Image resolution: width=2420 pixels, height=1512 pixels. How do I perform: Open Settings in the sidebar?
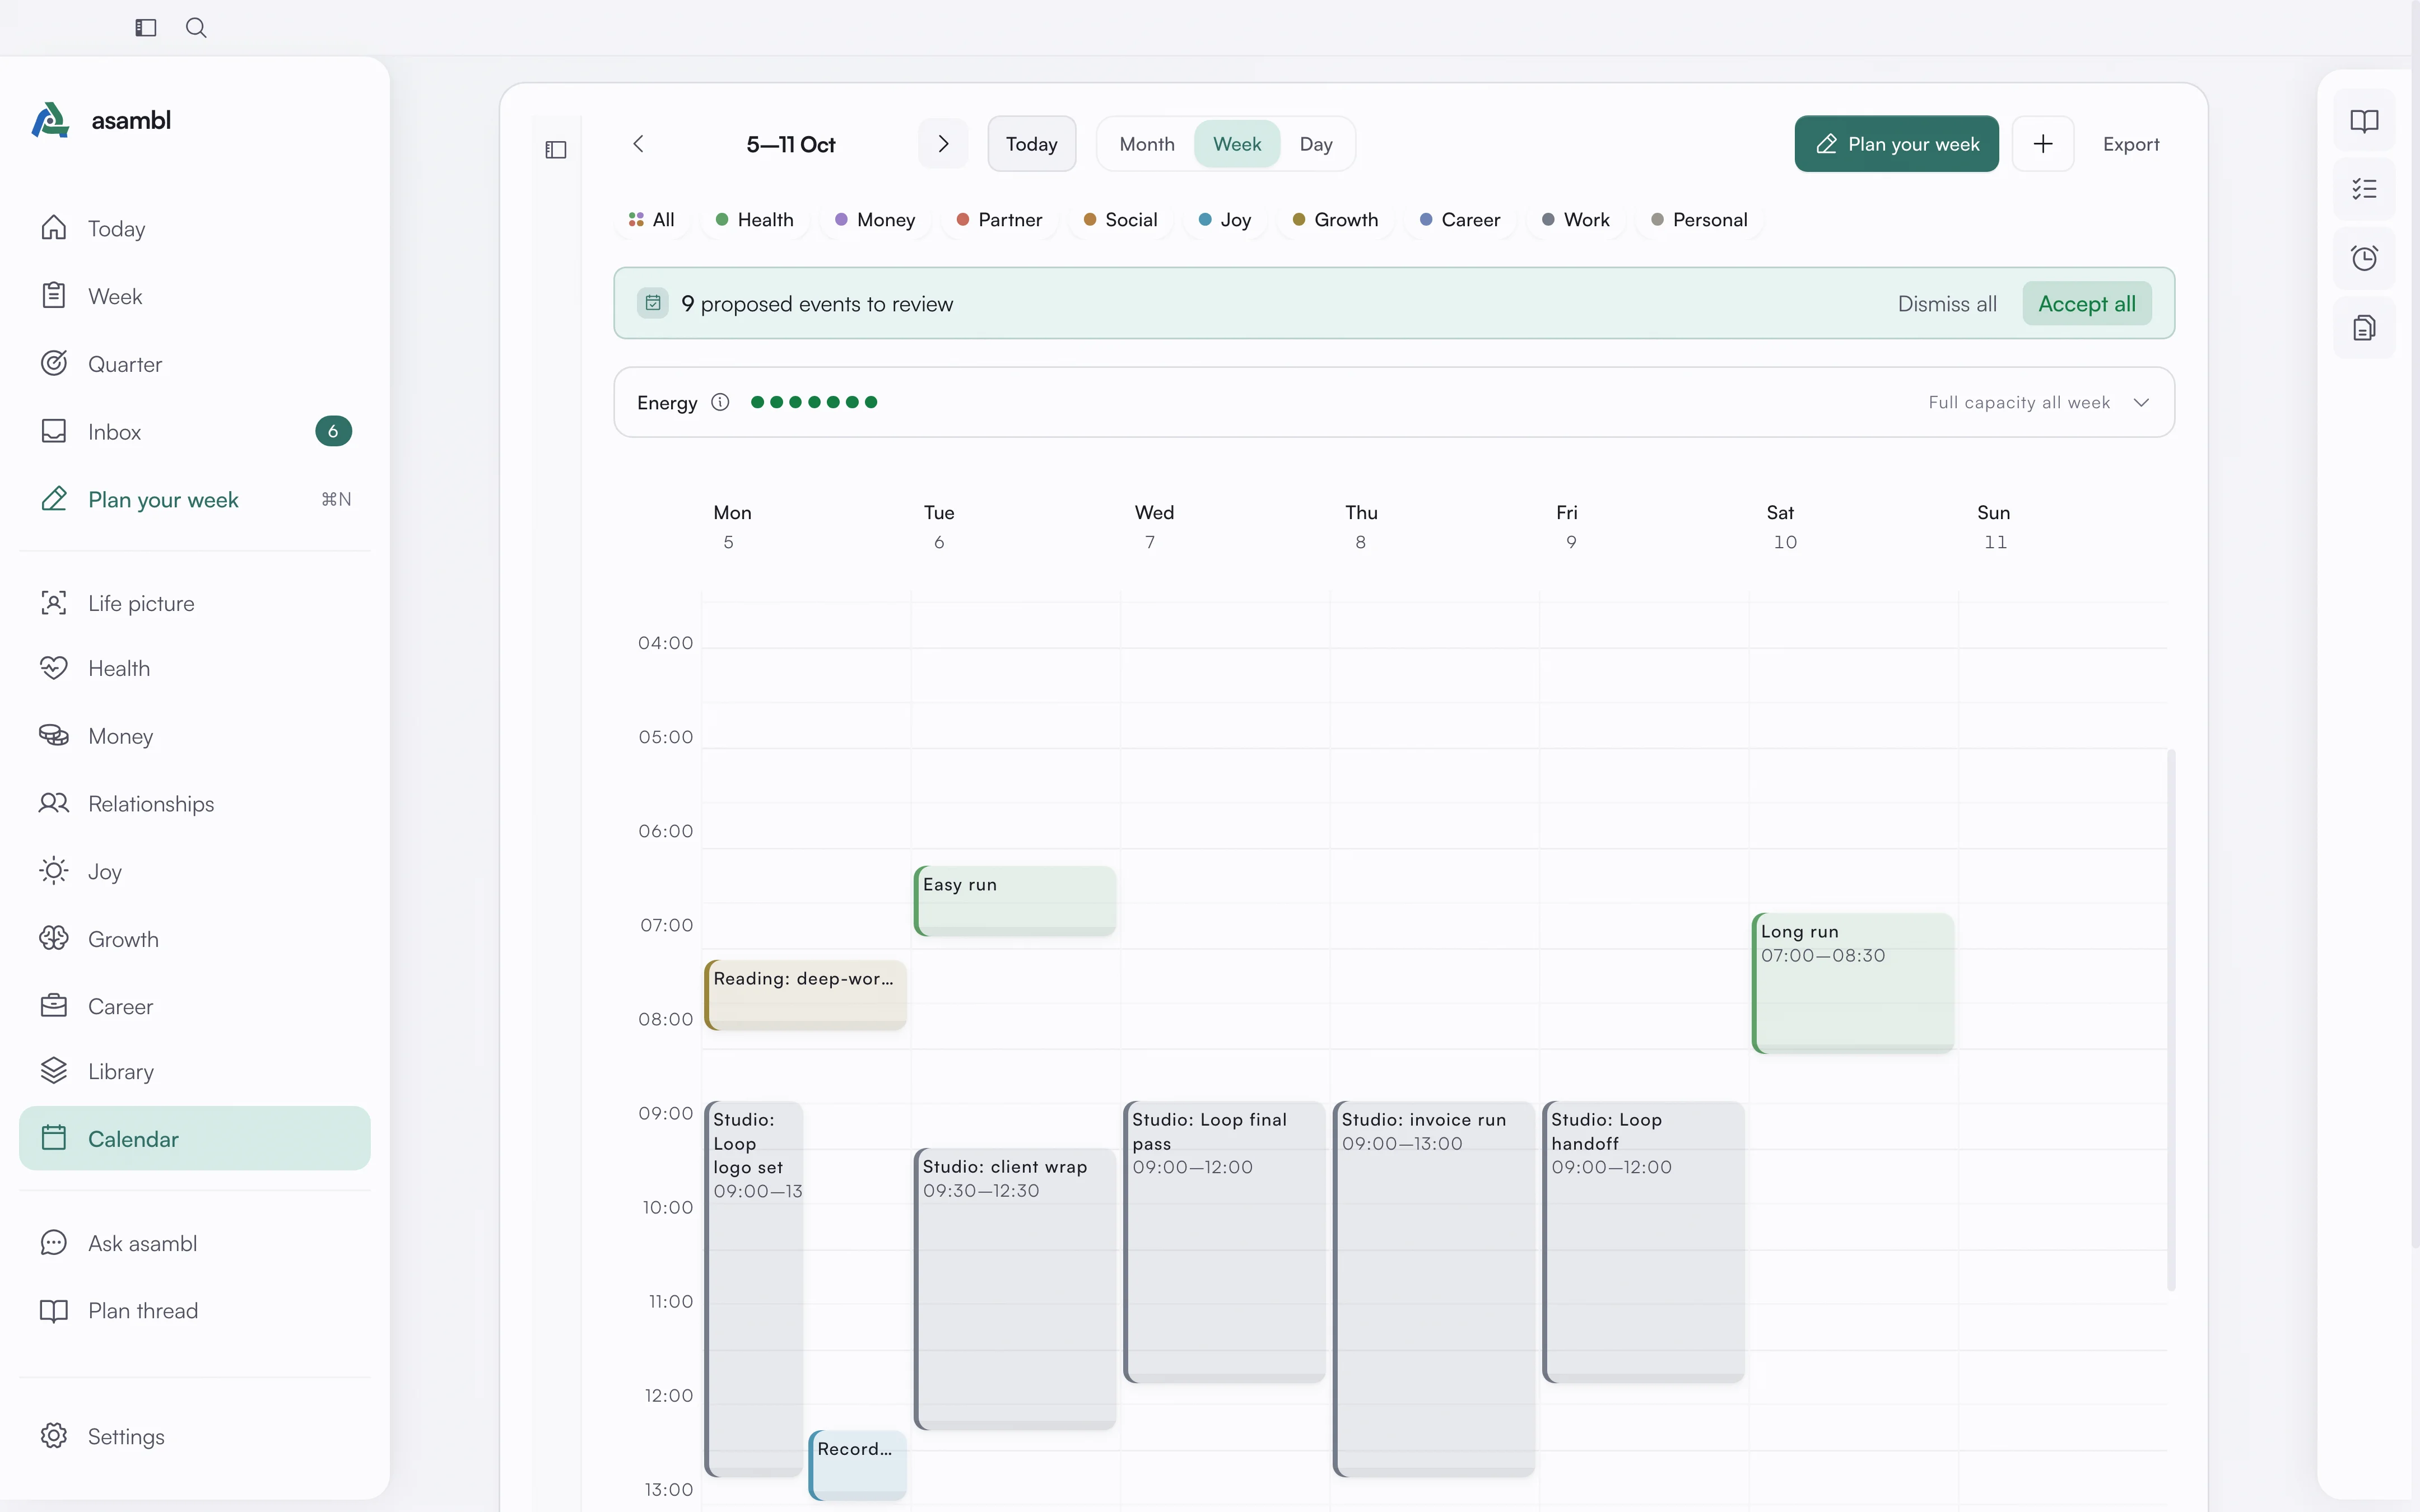coord(195,1436)
